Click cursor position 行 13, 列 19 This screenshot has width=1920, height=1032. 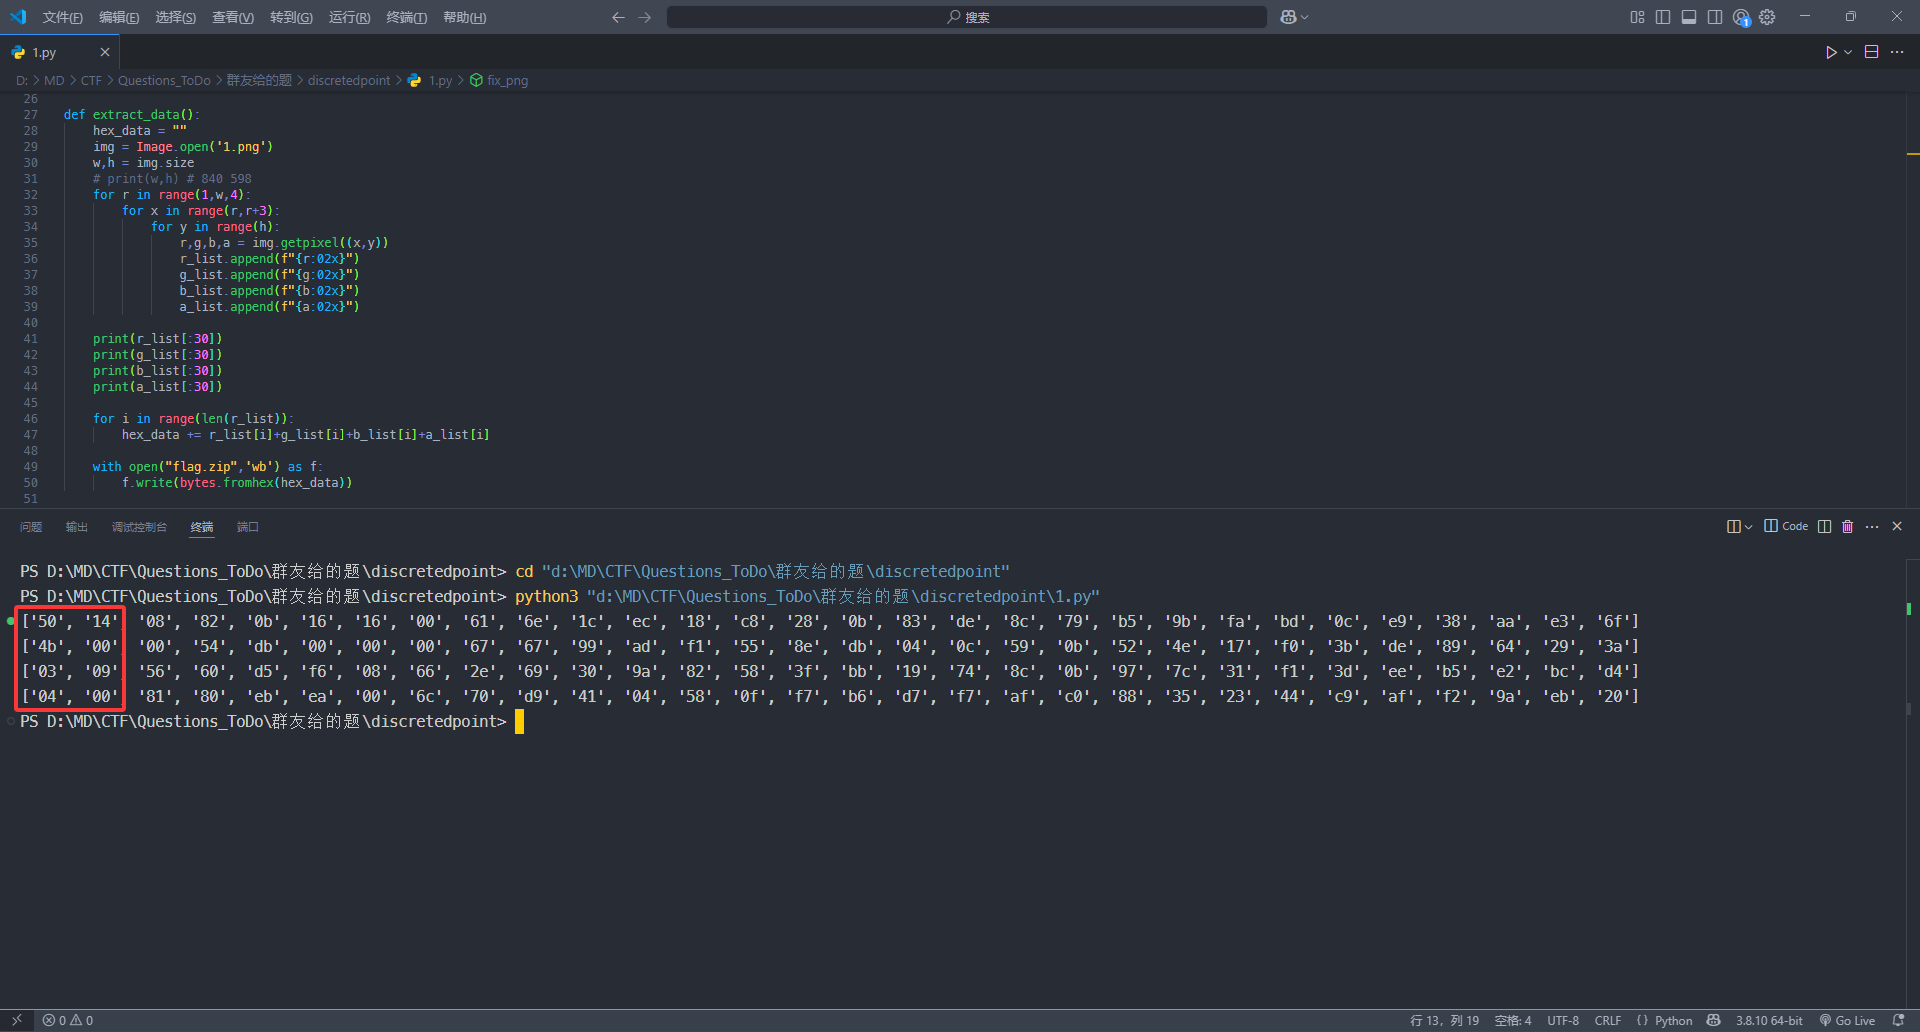tap(1444, 1020)
